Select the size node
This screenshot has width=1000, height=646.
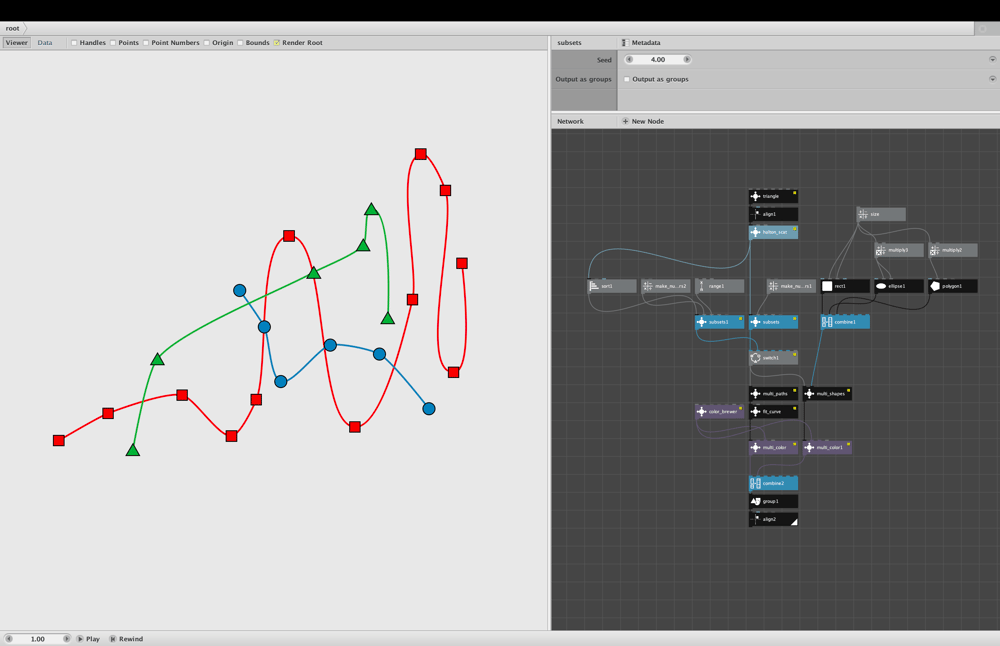881,214
